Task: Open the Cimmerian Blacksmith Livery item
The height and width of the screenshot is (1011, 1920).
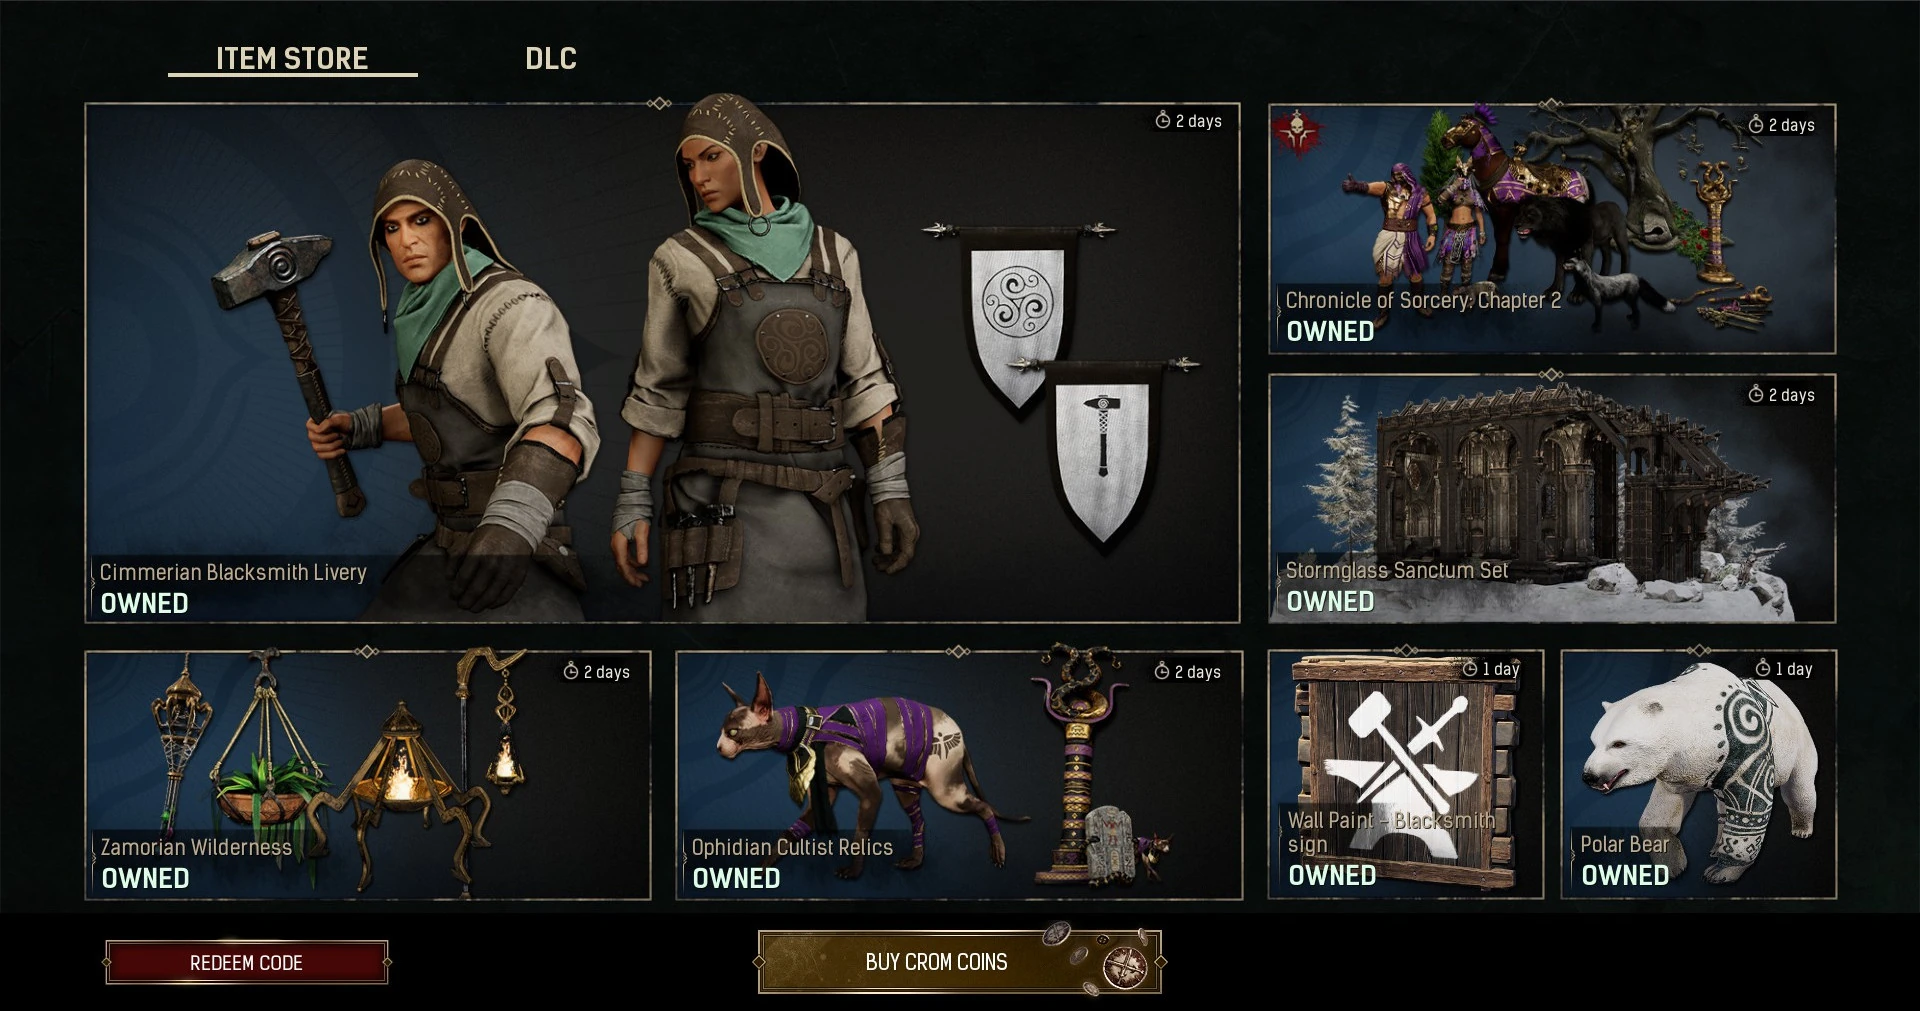Action: (x=662, y=363)
